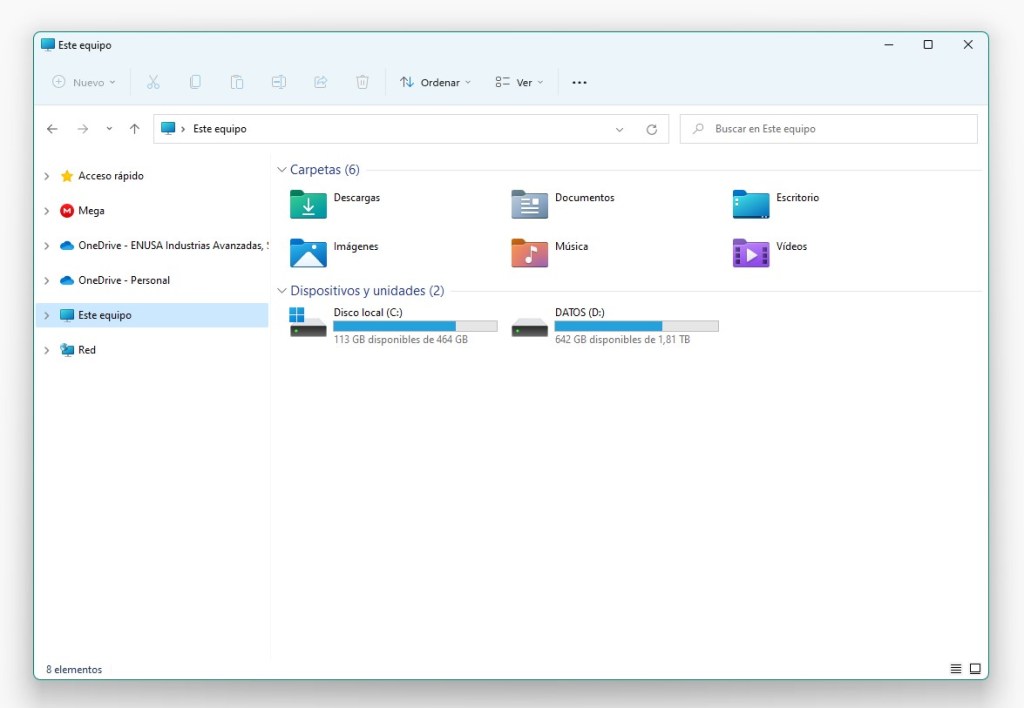Click the Paste icon
This screenshot has width=1024, height=708.
(x=237, y=82)
